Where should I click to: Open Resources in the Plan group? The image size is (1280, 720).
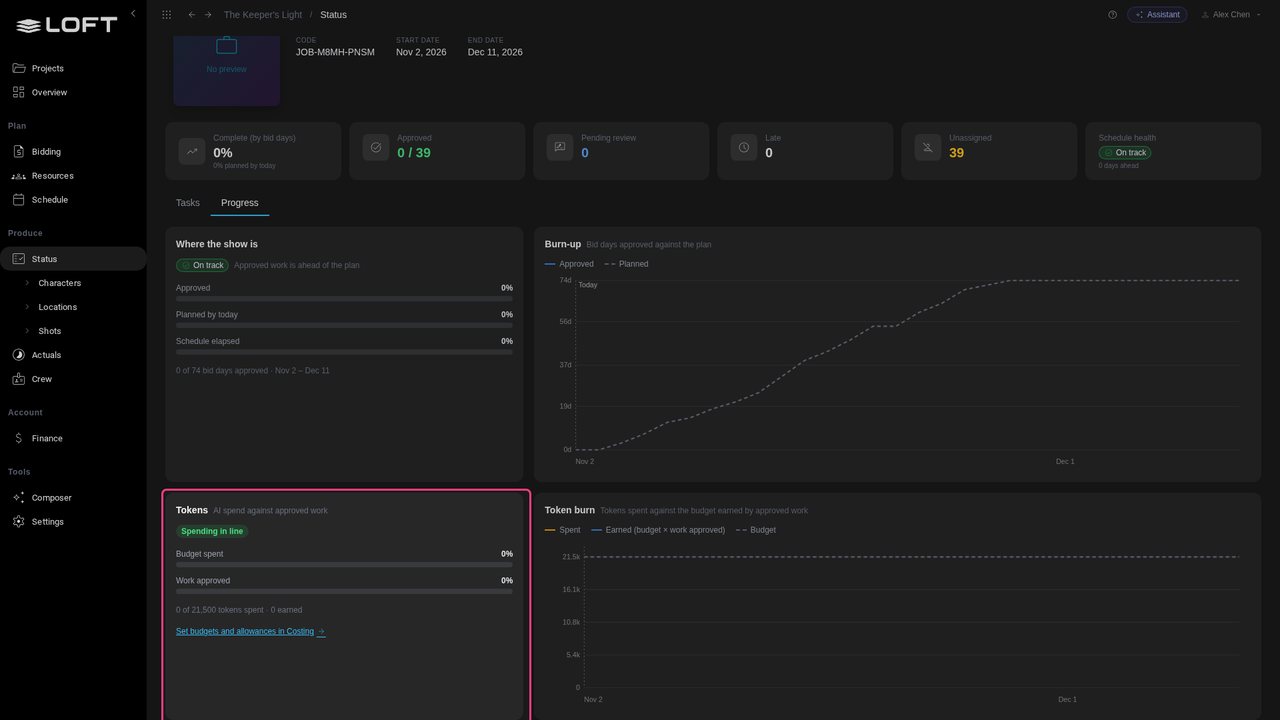[x=73, y=176]
